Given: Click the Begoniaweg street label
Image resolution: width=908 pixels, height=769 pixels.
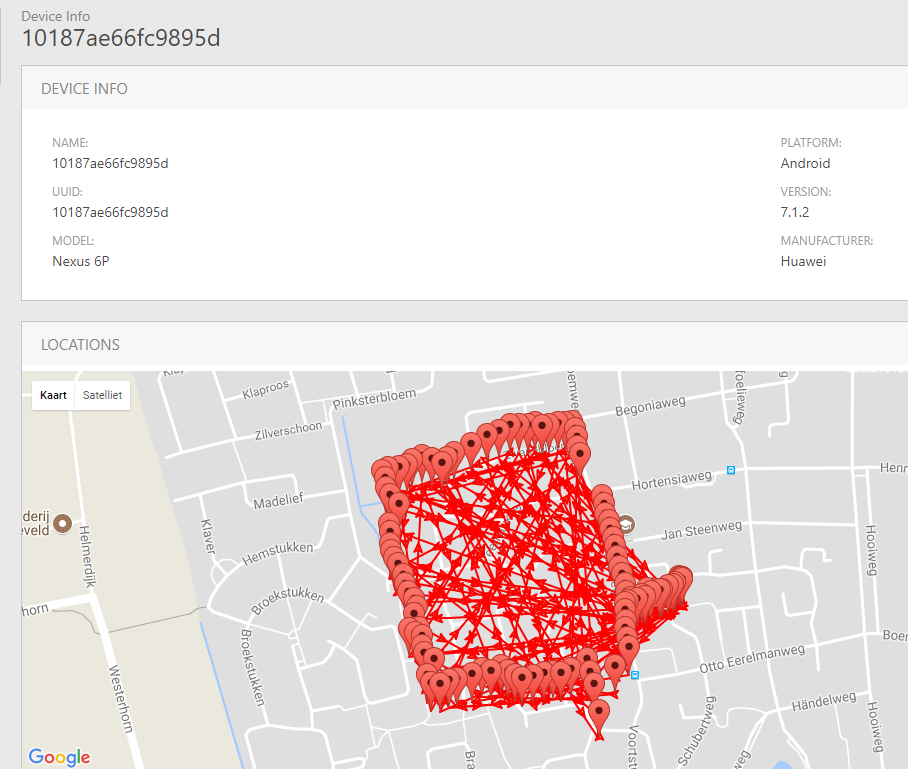Looking at the screenshot, I should pos(650,406).
